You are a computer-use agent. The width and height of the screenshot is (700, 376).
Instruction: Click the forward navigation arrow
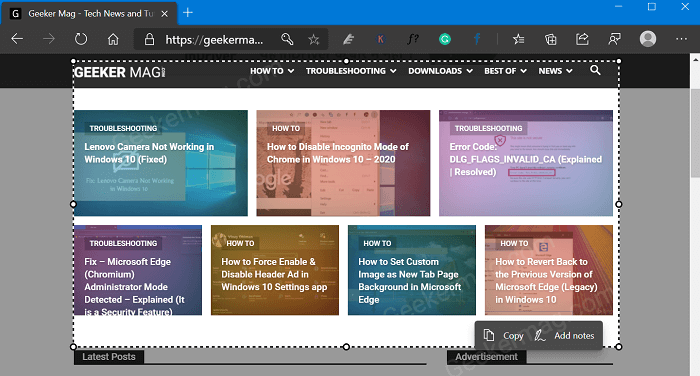point(49,39)
